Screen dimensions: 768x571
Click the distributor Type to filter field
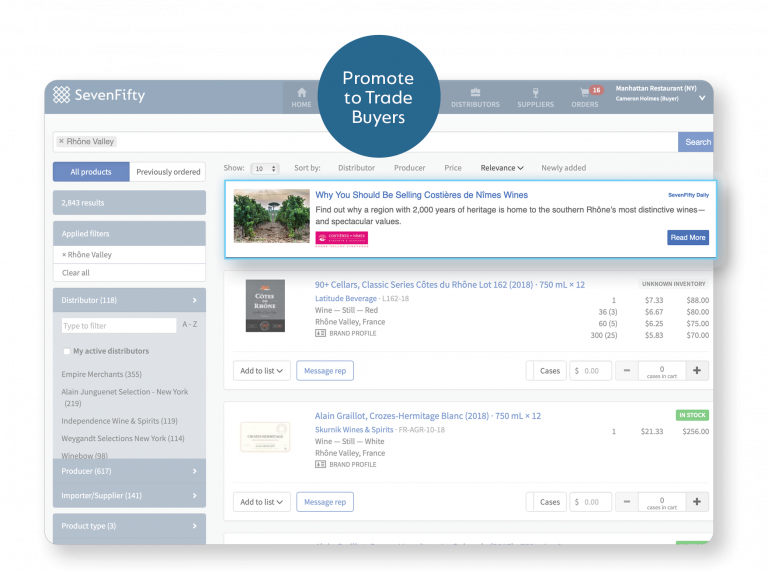[x=119, y=326]
